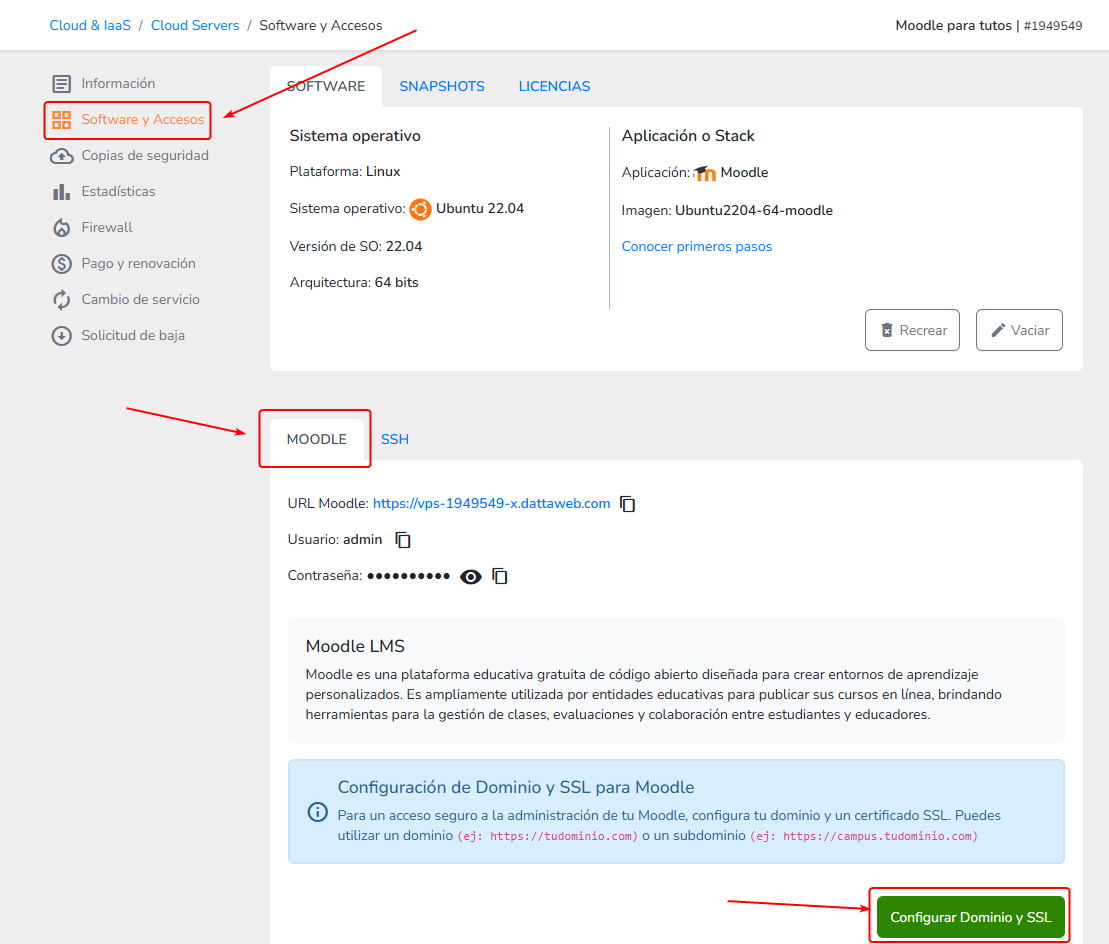1109x944 pixels.
Task: Click the Ubuntu logo icon
Action: pos(420,209)
